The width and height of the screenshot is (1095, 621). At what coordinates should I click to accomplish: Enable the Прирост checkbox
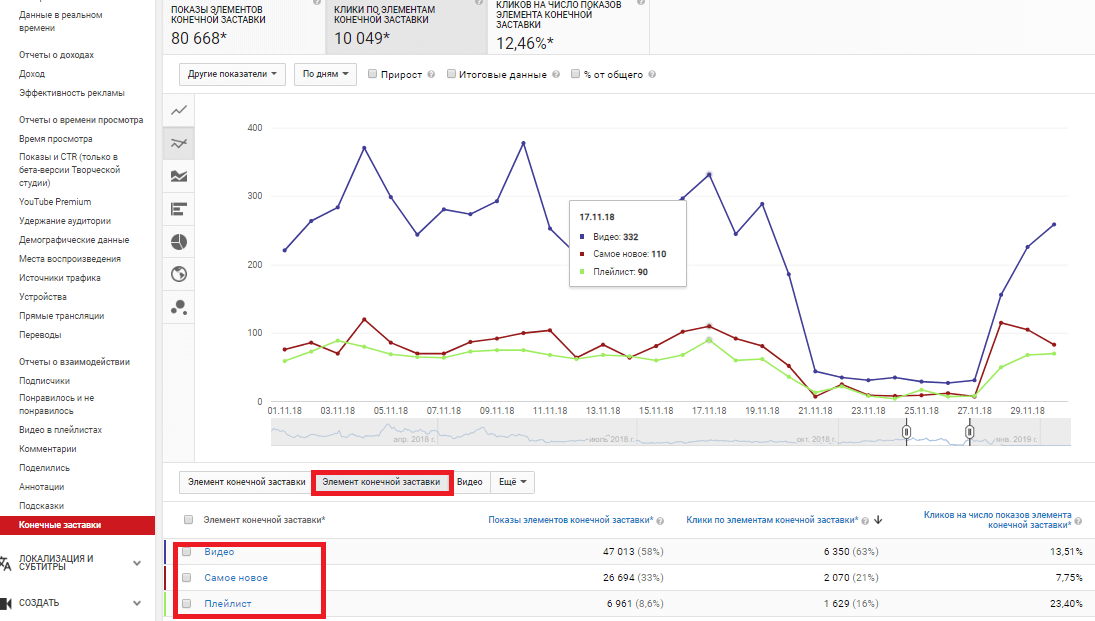pos(373,74)
